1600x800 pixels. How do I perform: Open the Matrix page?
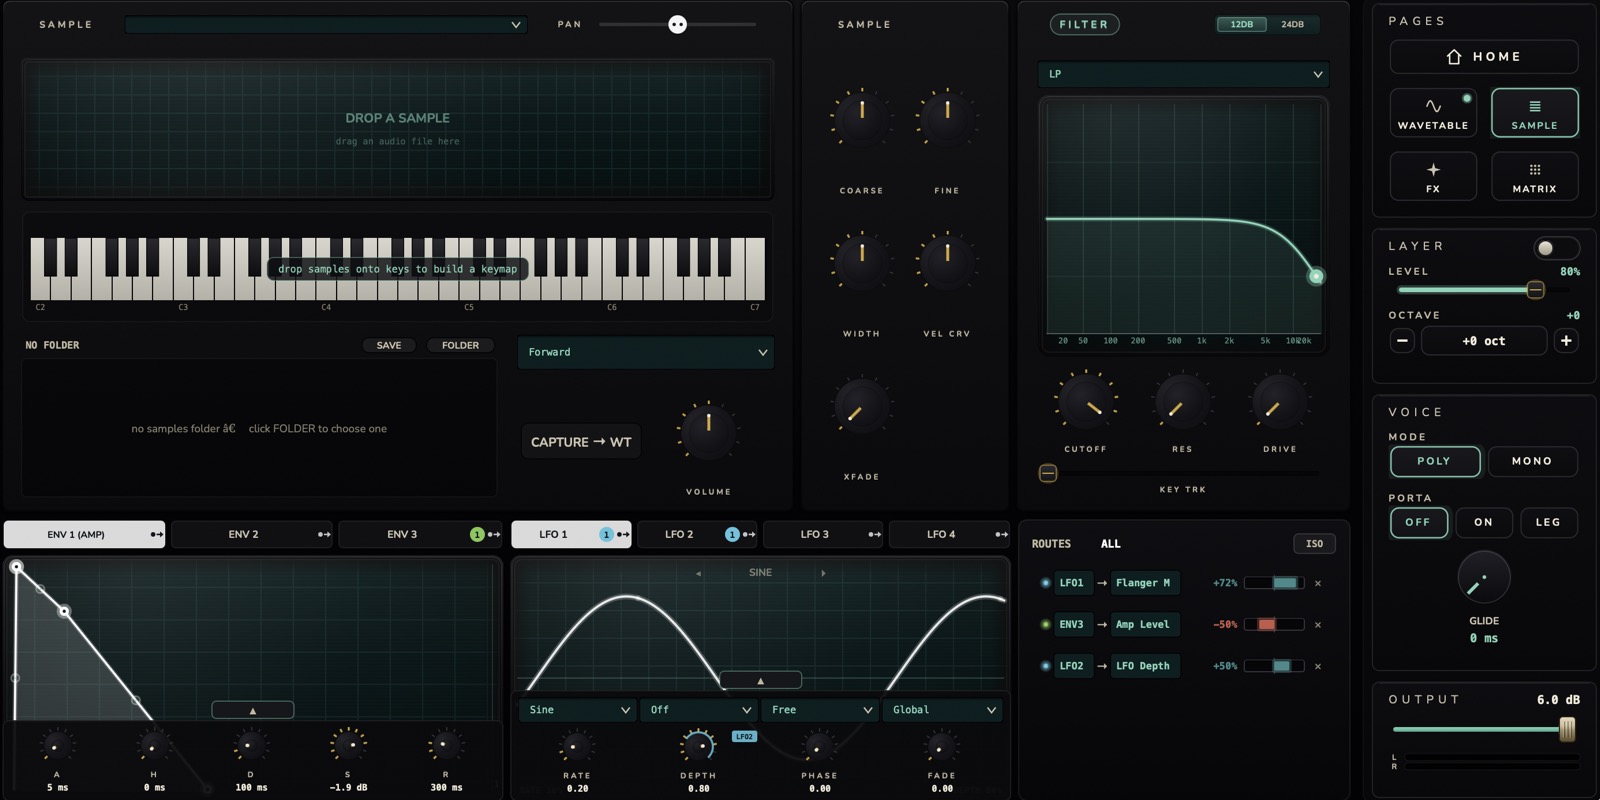coord(1534,176)
